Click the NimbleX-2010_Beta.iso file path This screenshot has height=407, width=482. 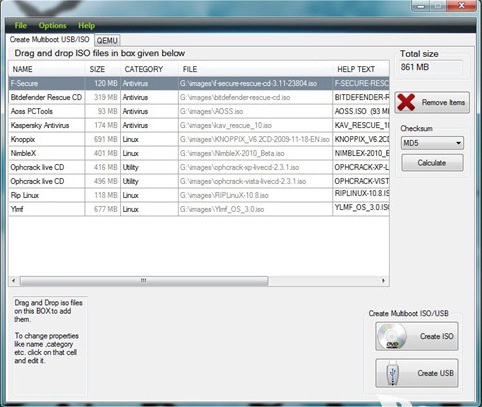(255, 153)
